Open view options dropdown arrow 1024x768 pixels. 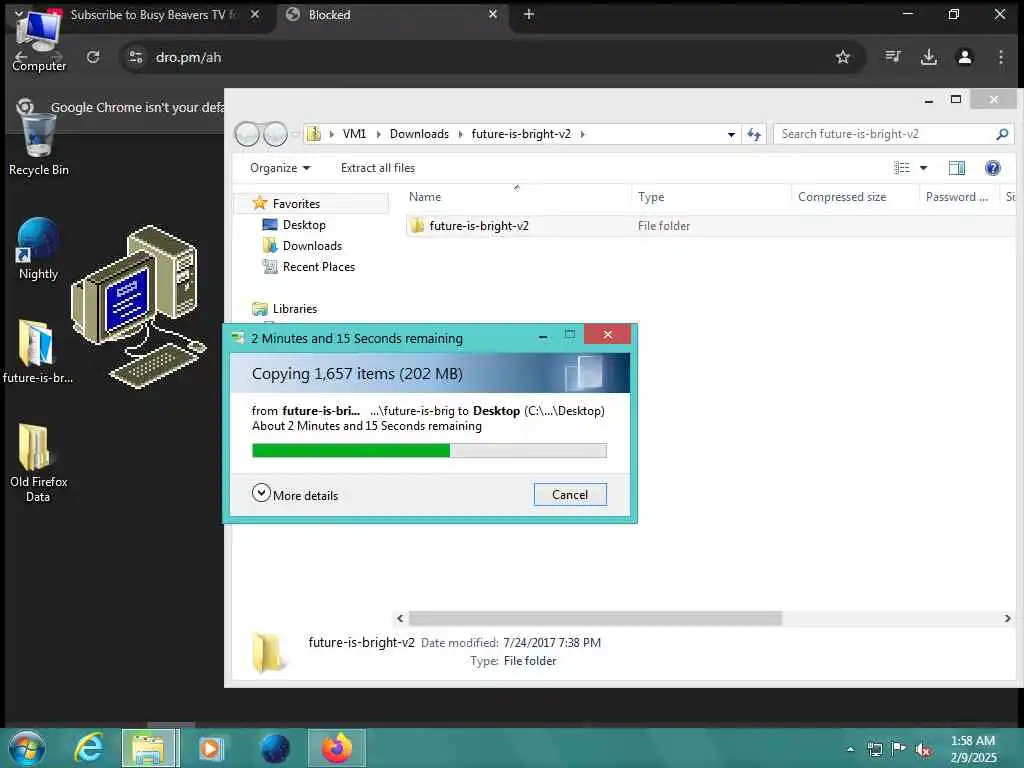pyautogui.click(x=923, y=168)
